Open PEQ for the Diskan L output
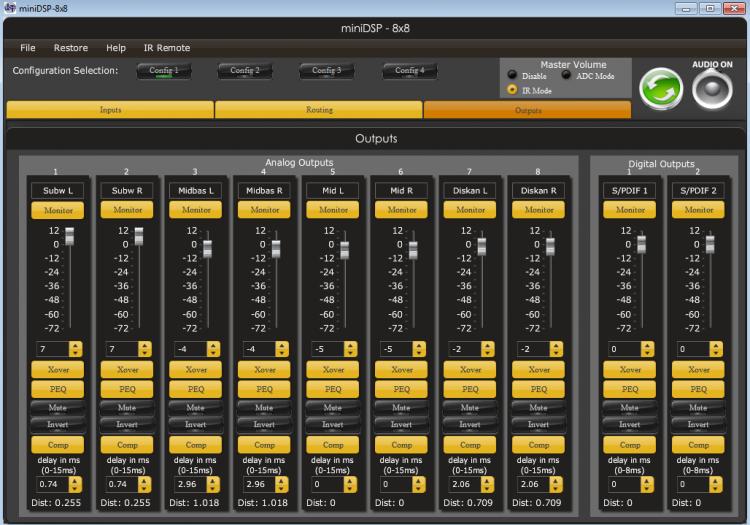The width and height of the screenshot is (750, 525). (x=470, y=389)
